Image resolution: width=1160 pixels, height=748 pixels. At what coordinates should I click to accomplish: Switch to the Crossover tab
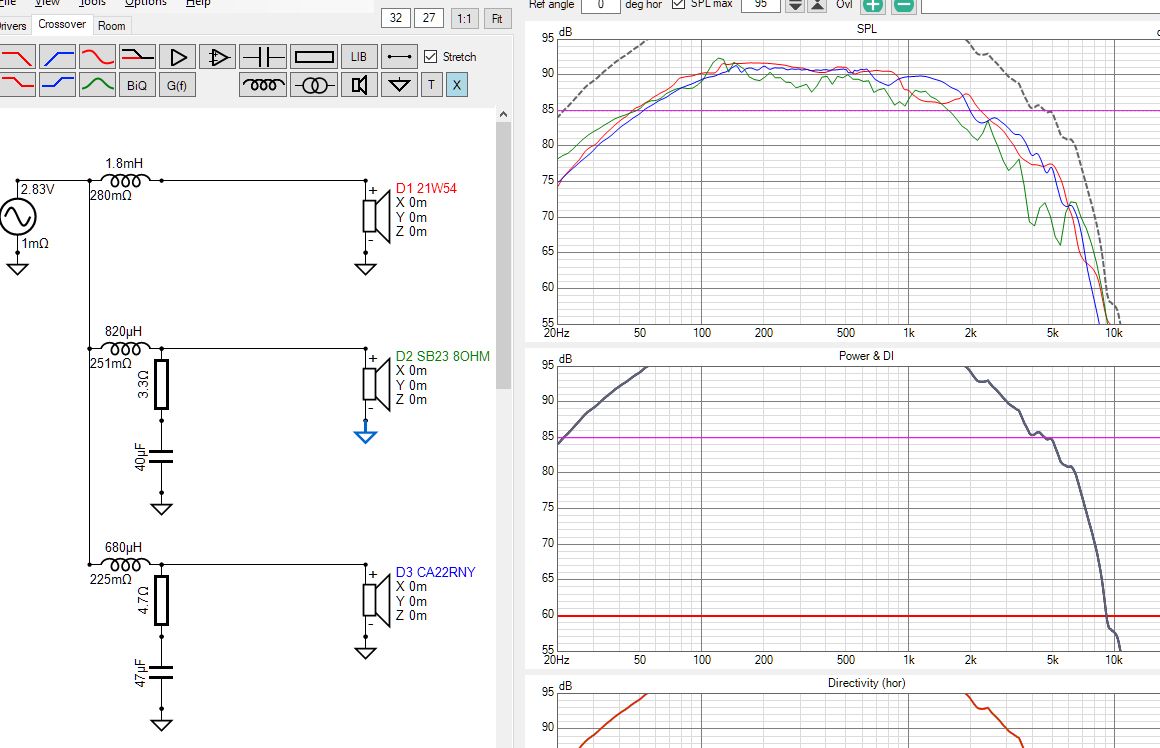62,24
